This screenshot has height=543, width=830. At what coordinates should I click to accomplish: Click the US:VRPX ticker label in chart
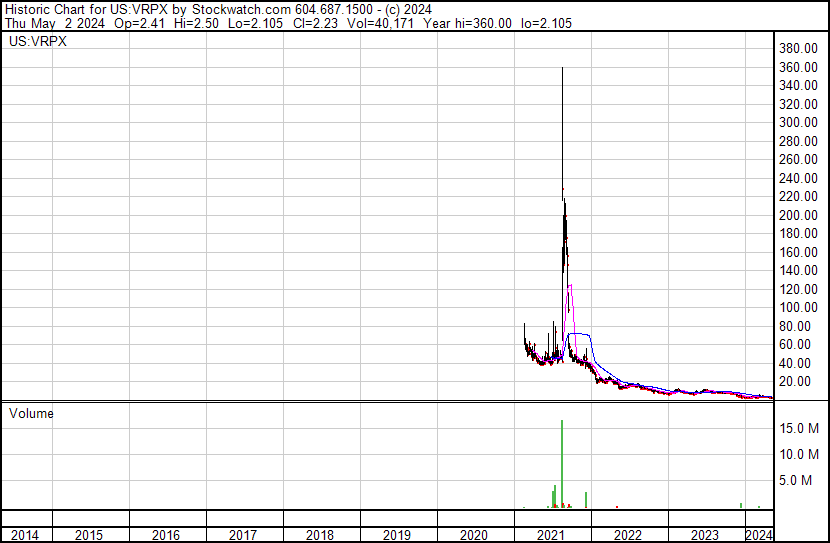pyautogui.click(x=36, y=43)
